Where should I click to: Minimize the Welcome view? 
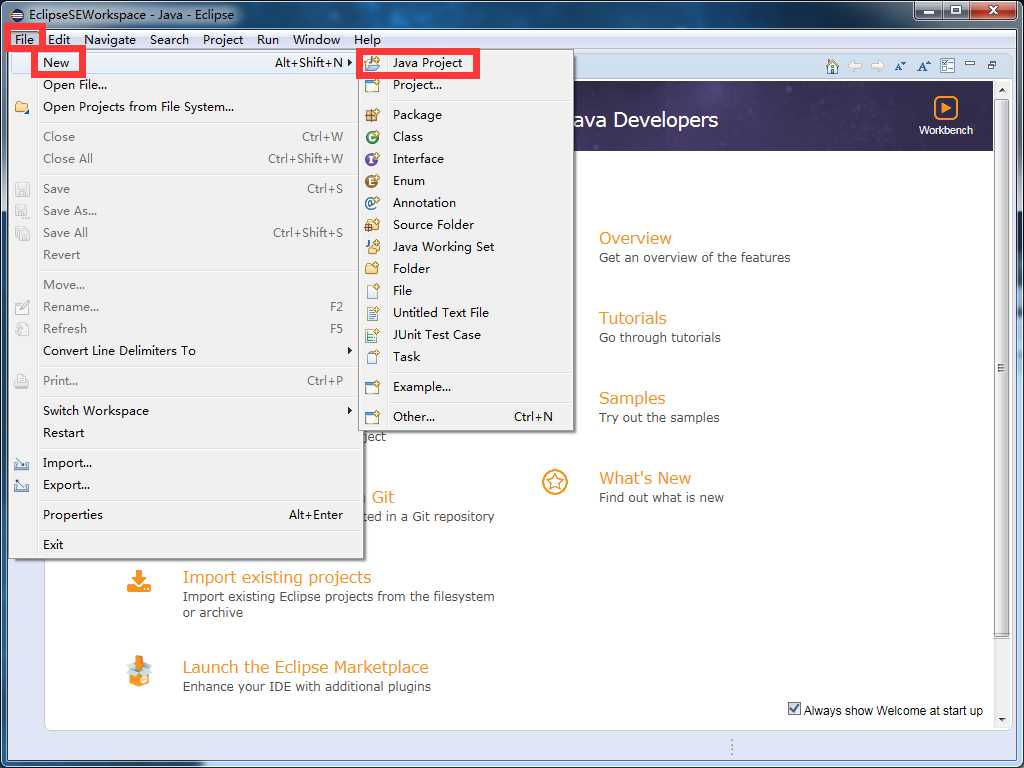pyautogui.click(x=970, y=64)
